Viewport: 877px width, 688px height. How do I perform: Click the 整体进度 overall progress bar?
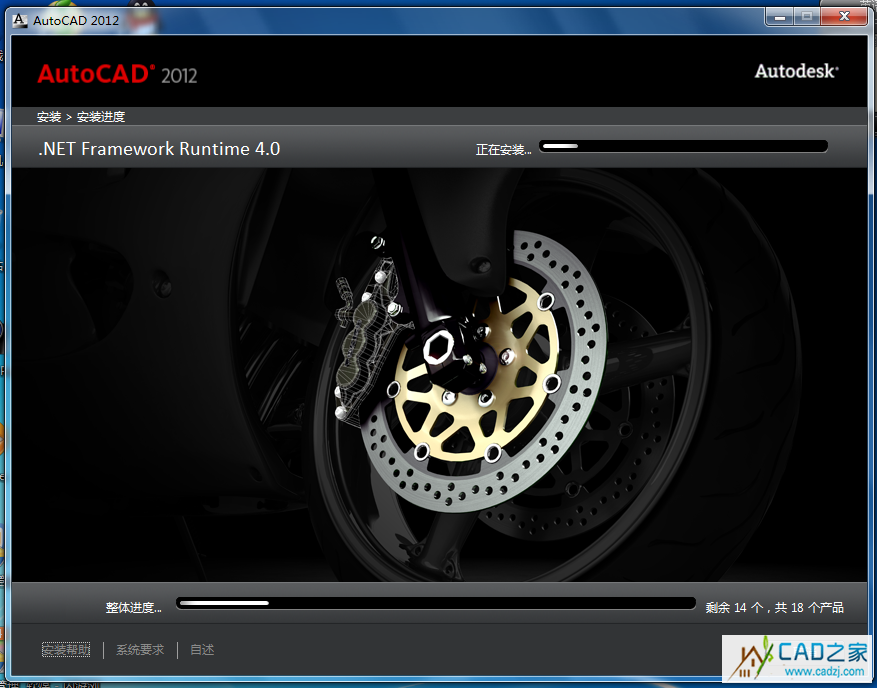click(435, 604)
